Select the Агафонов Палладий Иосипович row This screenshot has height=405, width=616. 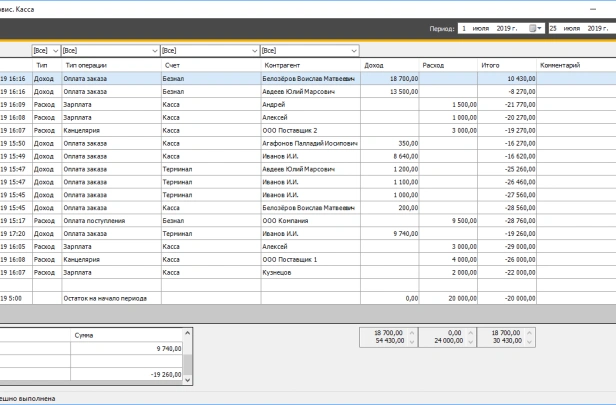310,143
